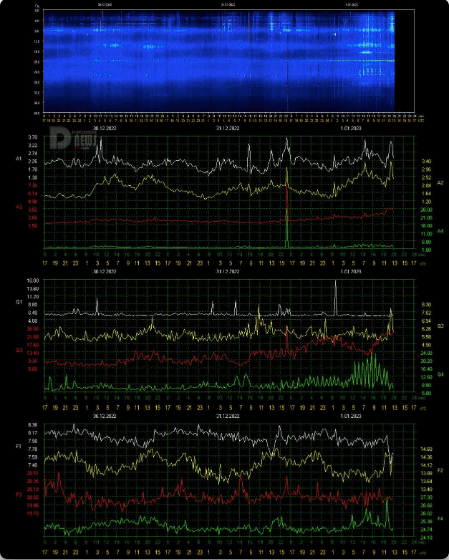This screenshot has width=449, height=560.
Task: Click the green 27.30 value on F4 axis
Action: click(426, 497)
